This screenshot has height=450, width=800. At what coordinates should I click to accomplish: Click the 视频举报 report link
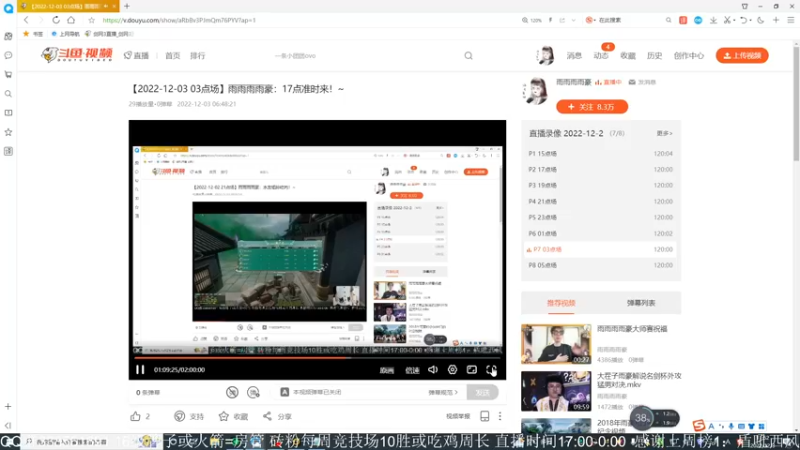(x=458, y=416)
